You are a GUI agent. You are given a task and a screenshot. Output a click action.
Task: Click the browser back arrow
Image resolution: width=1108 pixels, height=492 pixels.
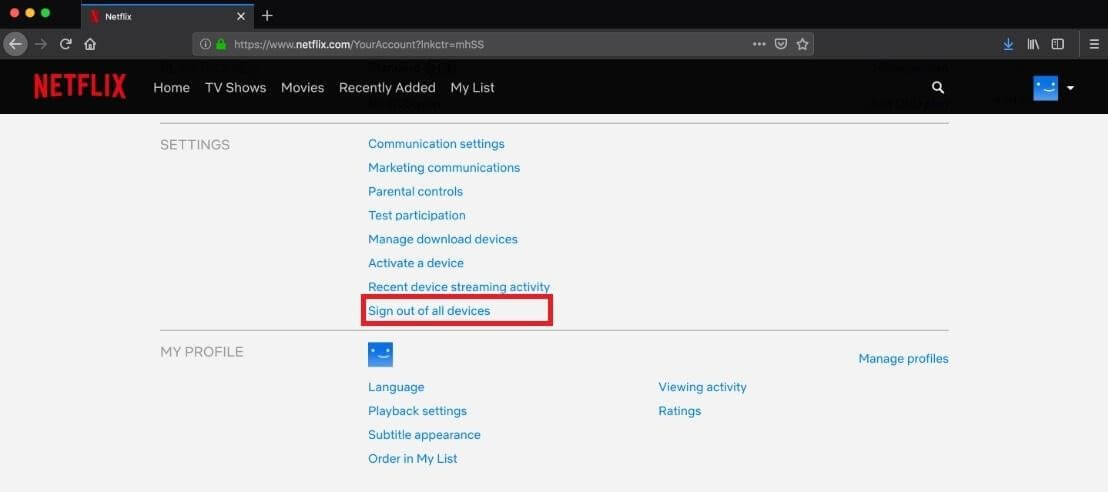tap(15, 44)
